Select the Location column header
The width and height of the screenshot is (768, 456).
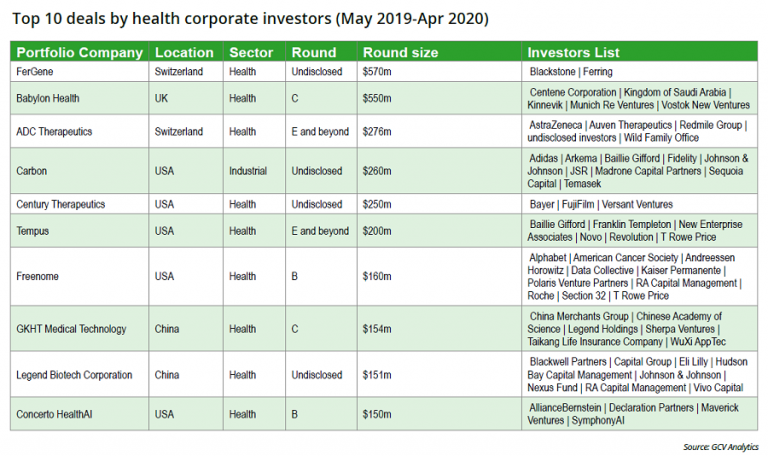(184, 52)
